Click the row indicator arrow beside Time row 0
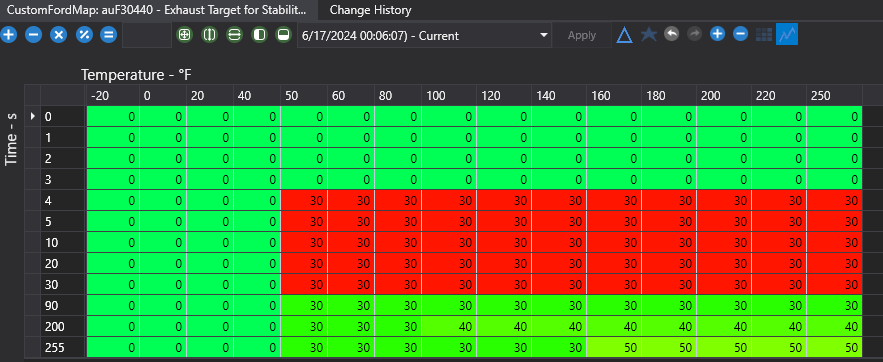Screen dimensions: 883x362 [33, 117]
